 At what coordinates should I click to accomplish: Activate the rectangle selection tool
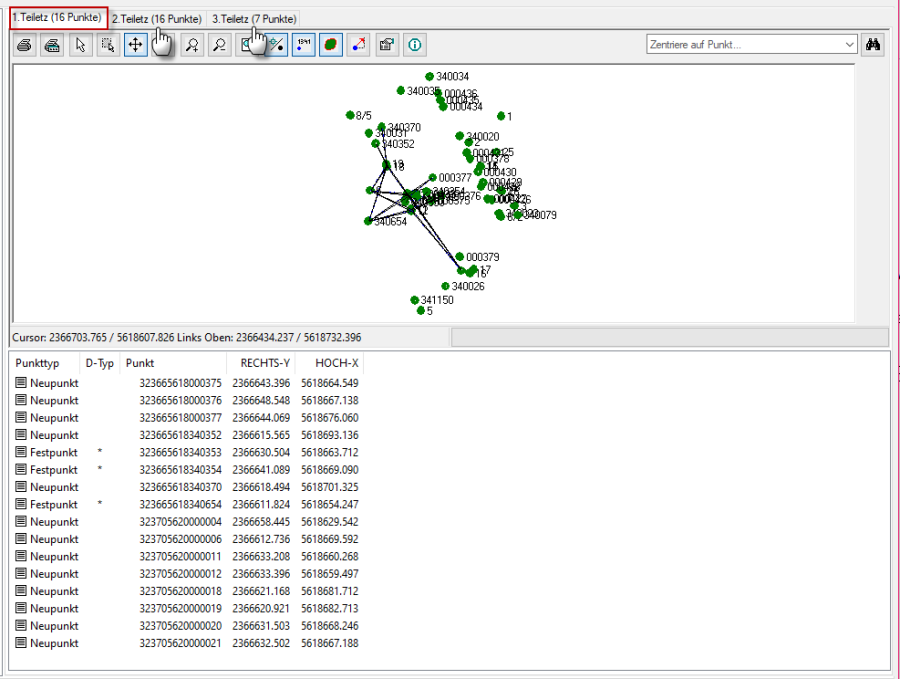pos(108,45)
